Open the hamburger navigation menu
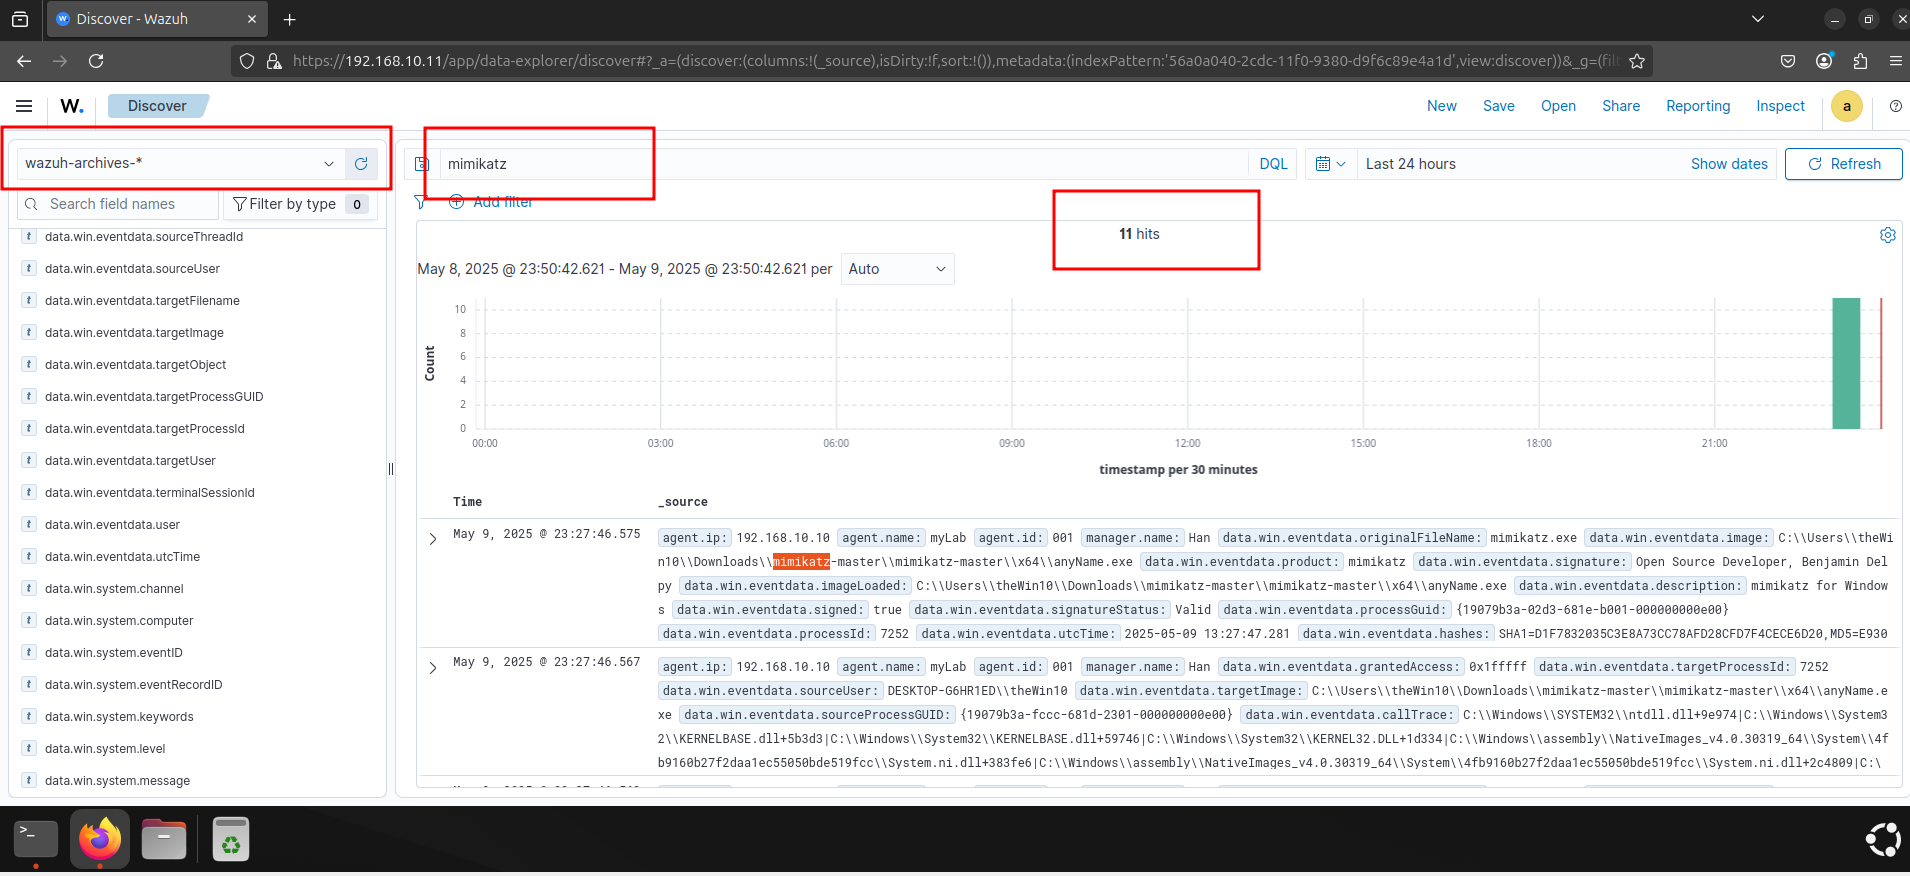1910x876 pixels. click(x=24, y=106)
